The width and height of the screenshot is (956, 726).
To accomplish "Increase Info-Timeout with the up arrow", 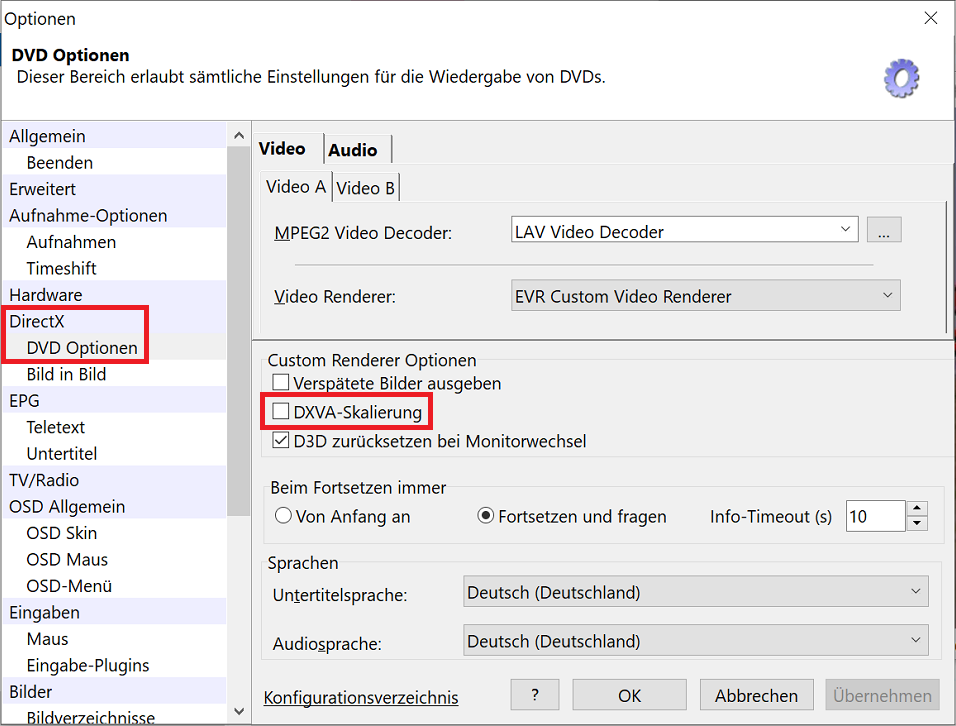I will (x=917, y=509).
